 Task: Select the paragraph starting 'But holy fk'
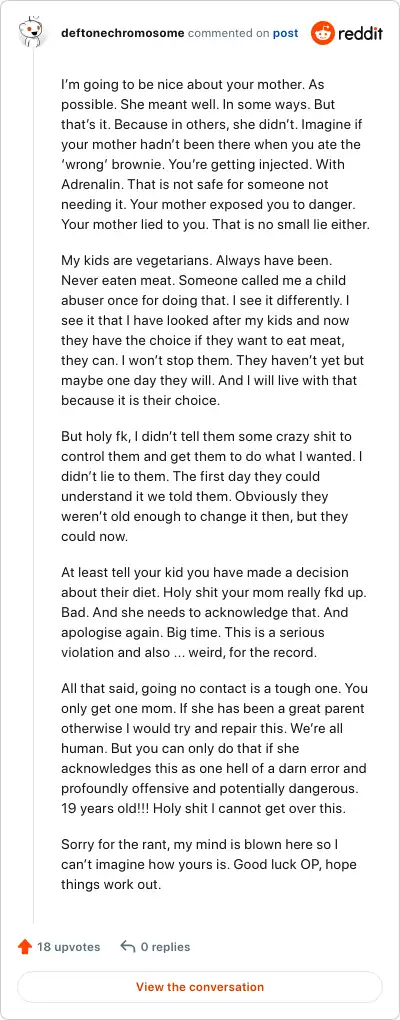coord(215,487)
